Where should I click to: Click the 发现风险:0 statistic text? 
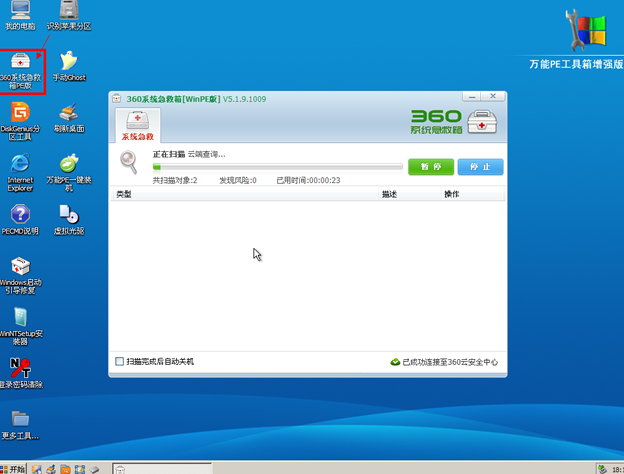pyautogui.click(x=238, y=180)
